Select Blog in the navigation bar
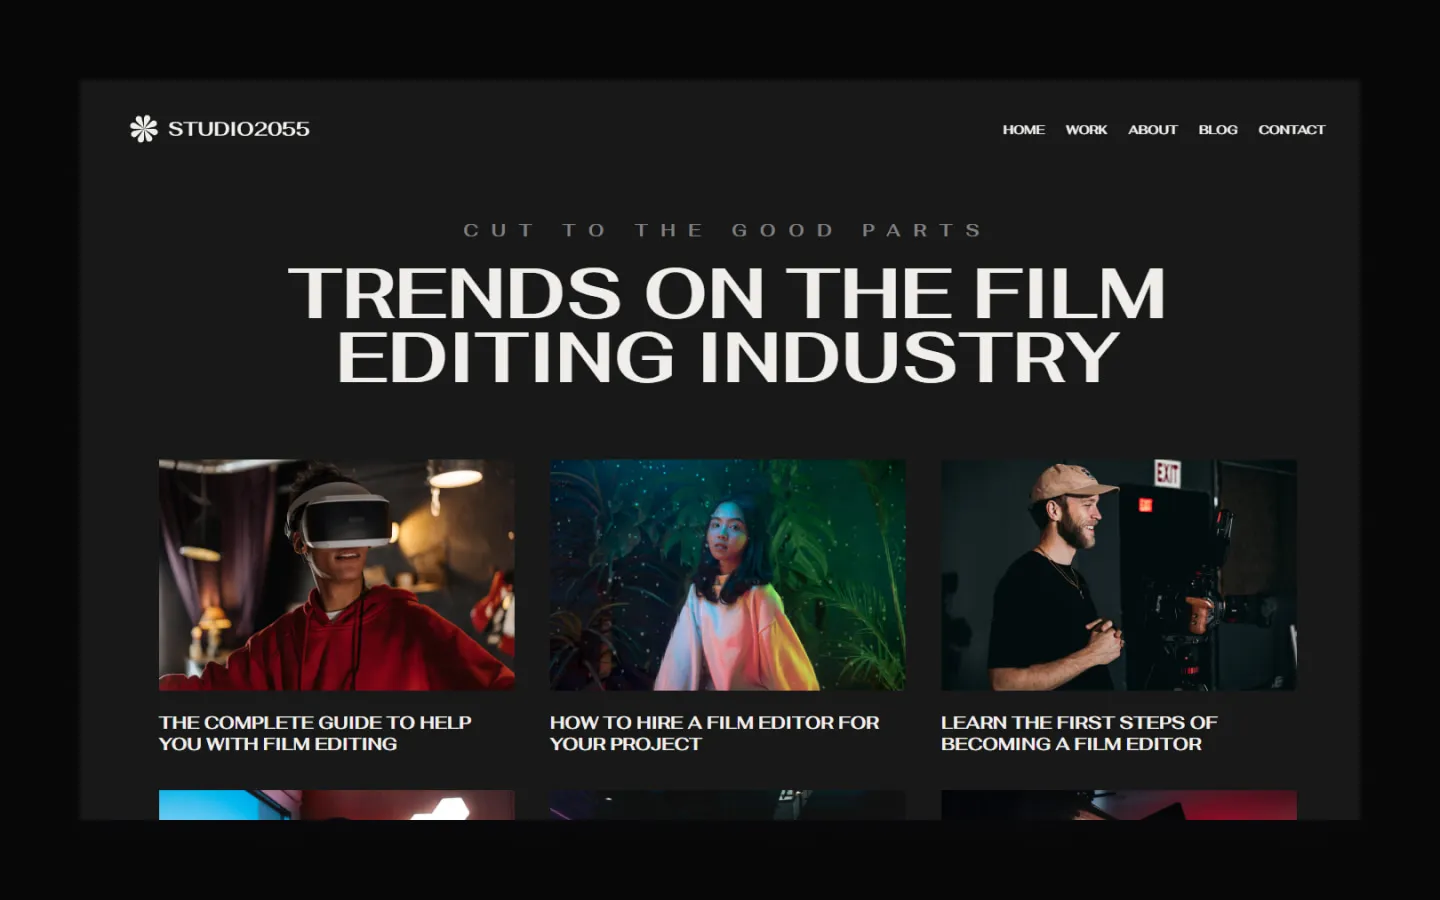The height and width of the screenshot is (900, 1440). 1217,130
